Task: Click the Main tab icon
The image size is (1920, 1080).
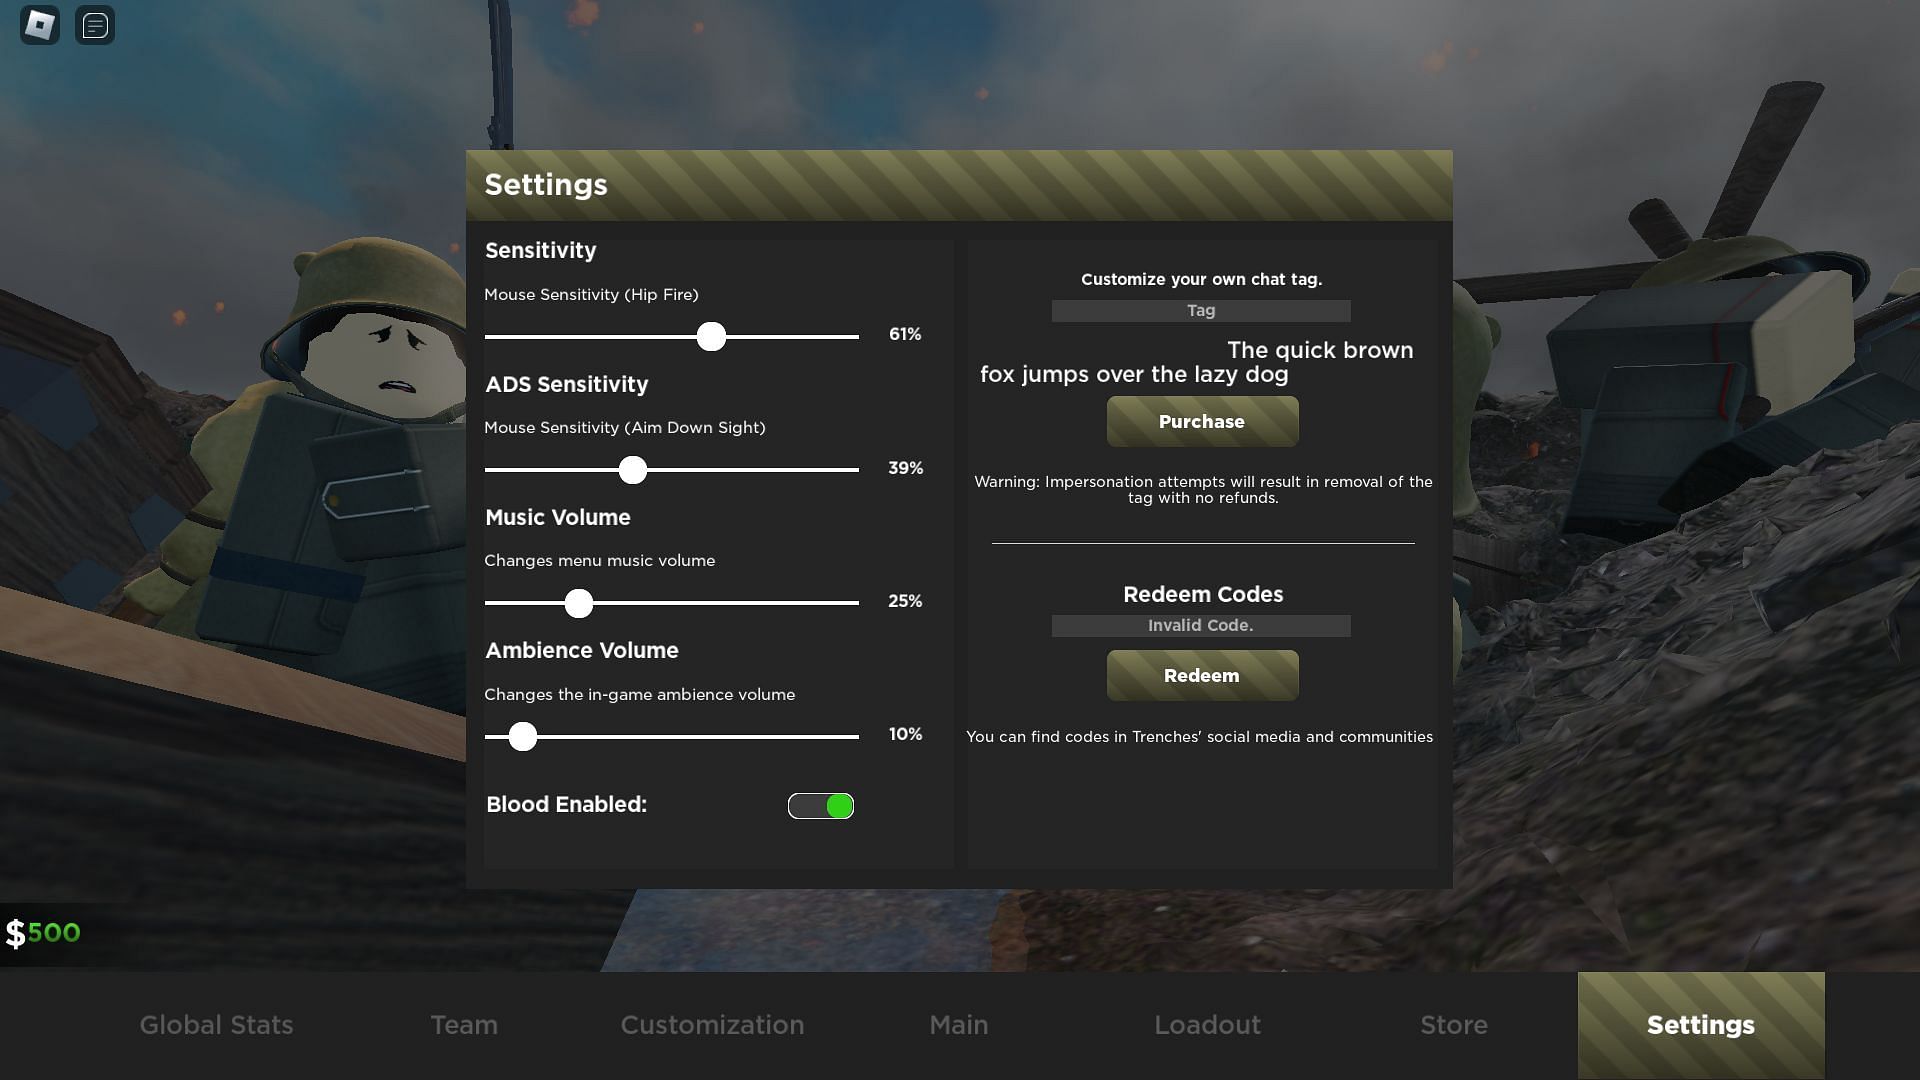Action: coord(959,1026)
